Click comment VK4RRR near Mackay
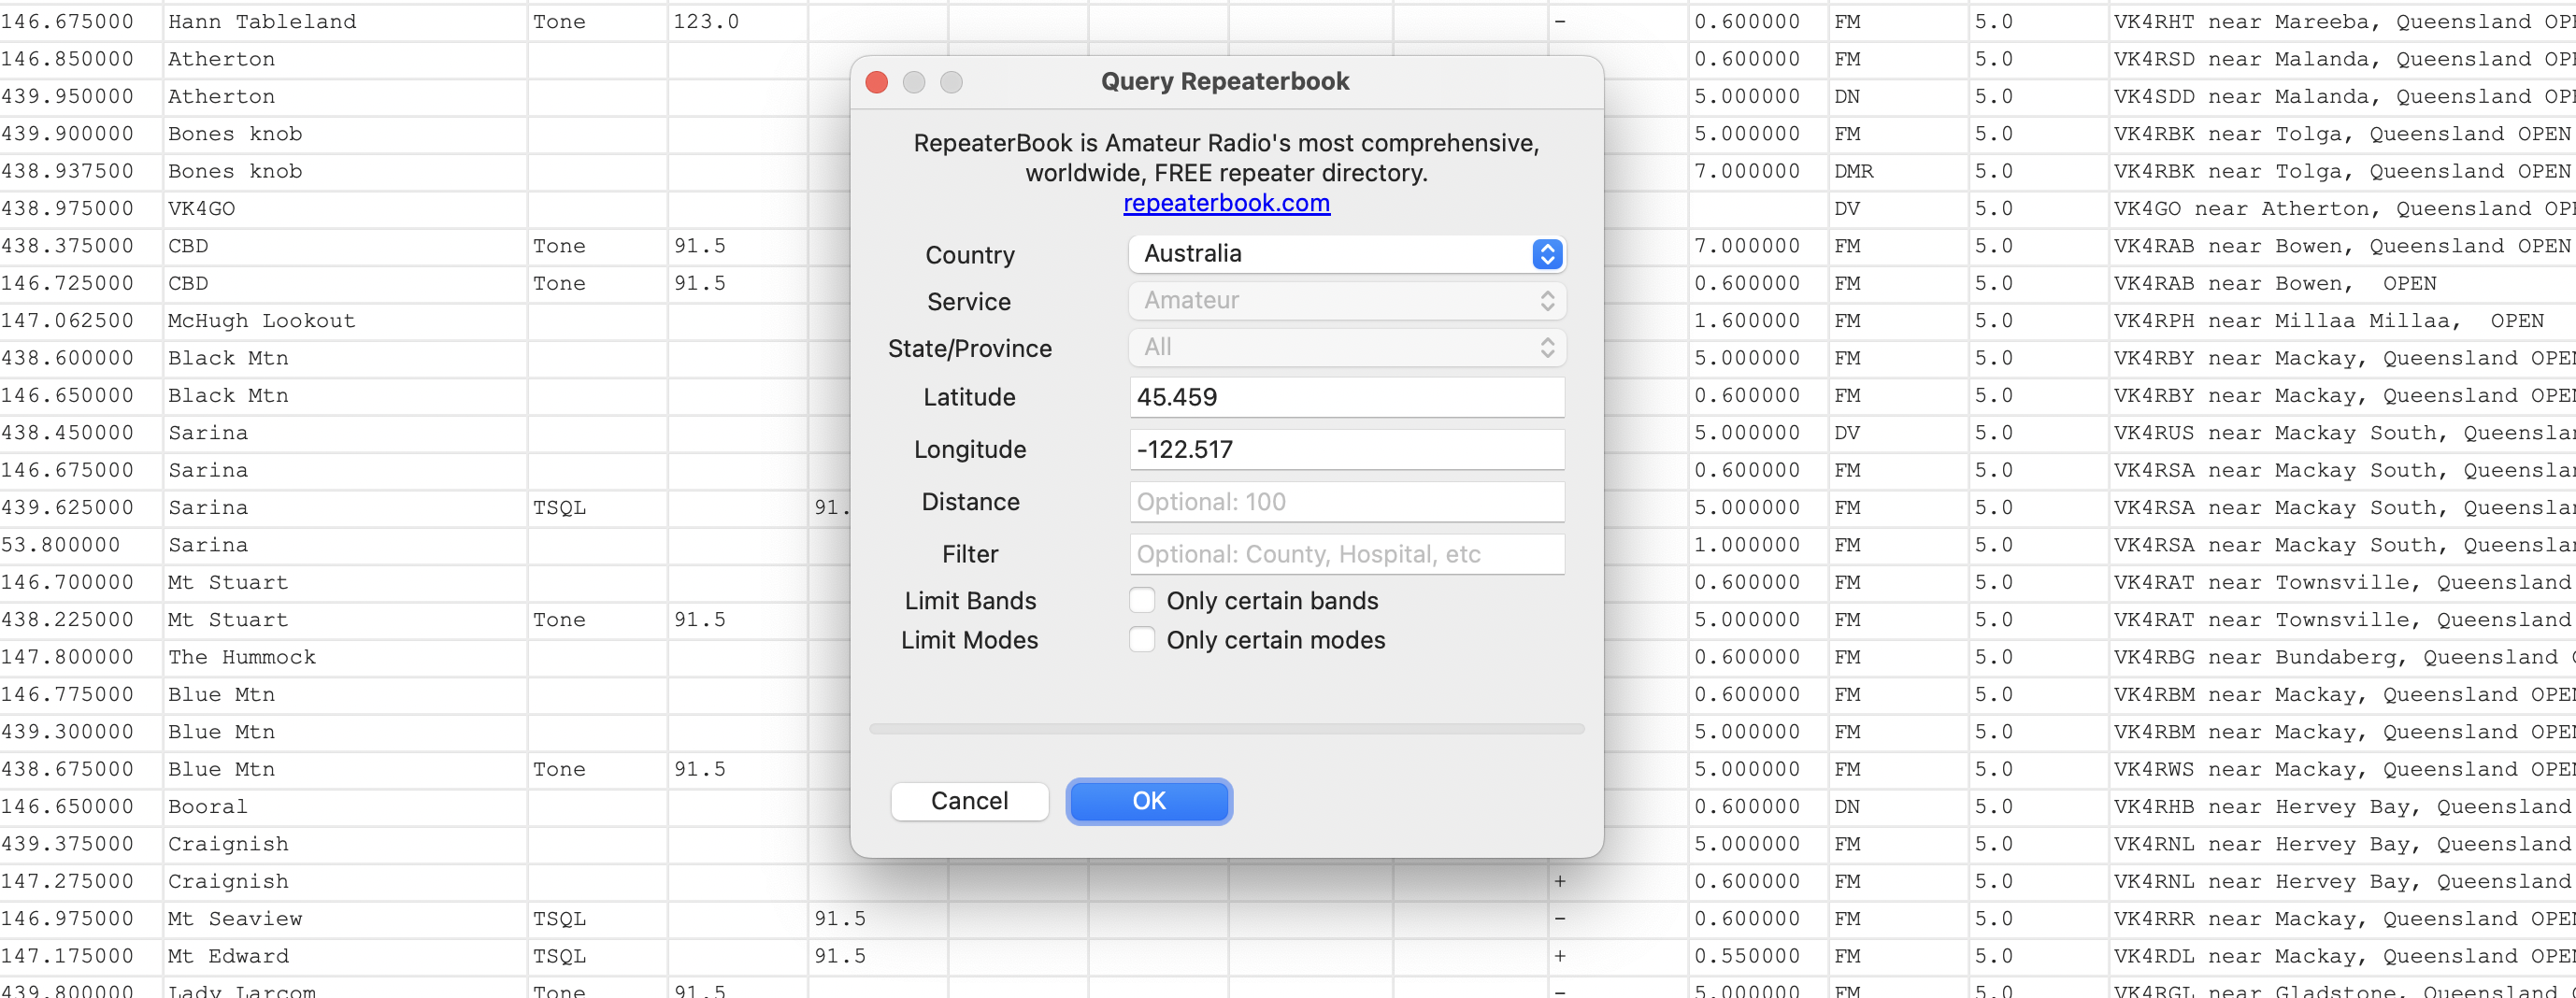 coord(2343,919)
